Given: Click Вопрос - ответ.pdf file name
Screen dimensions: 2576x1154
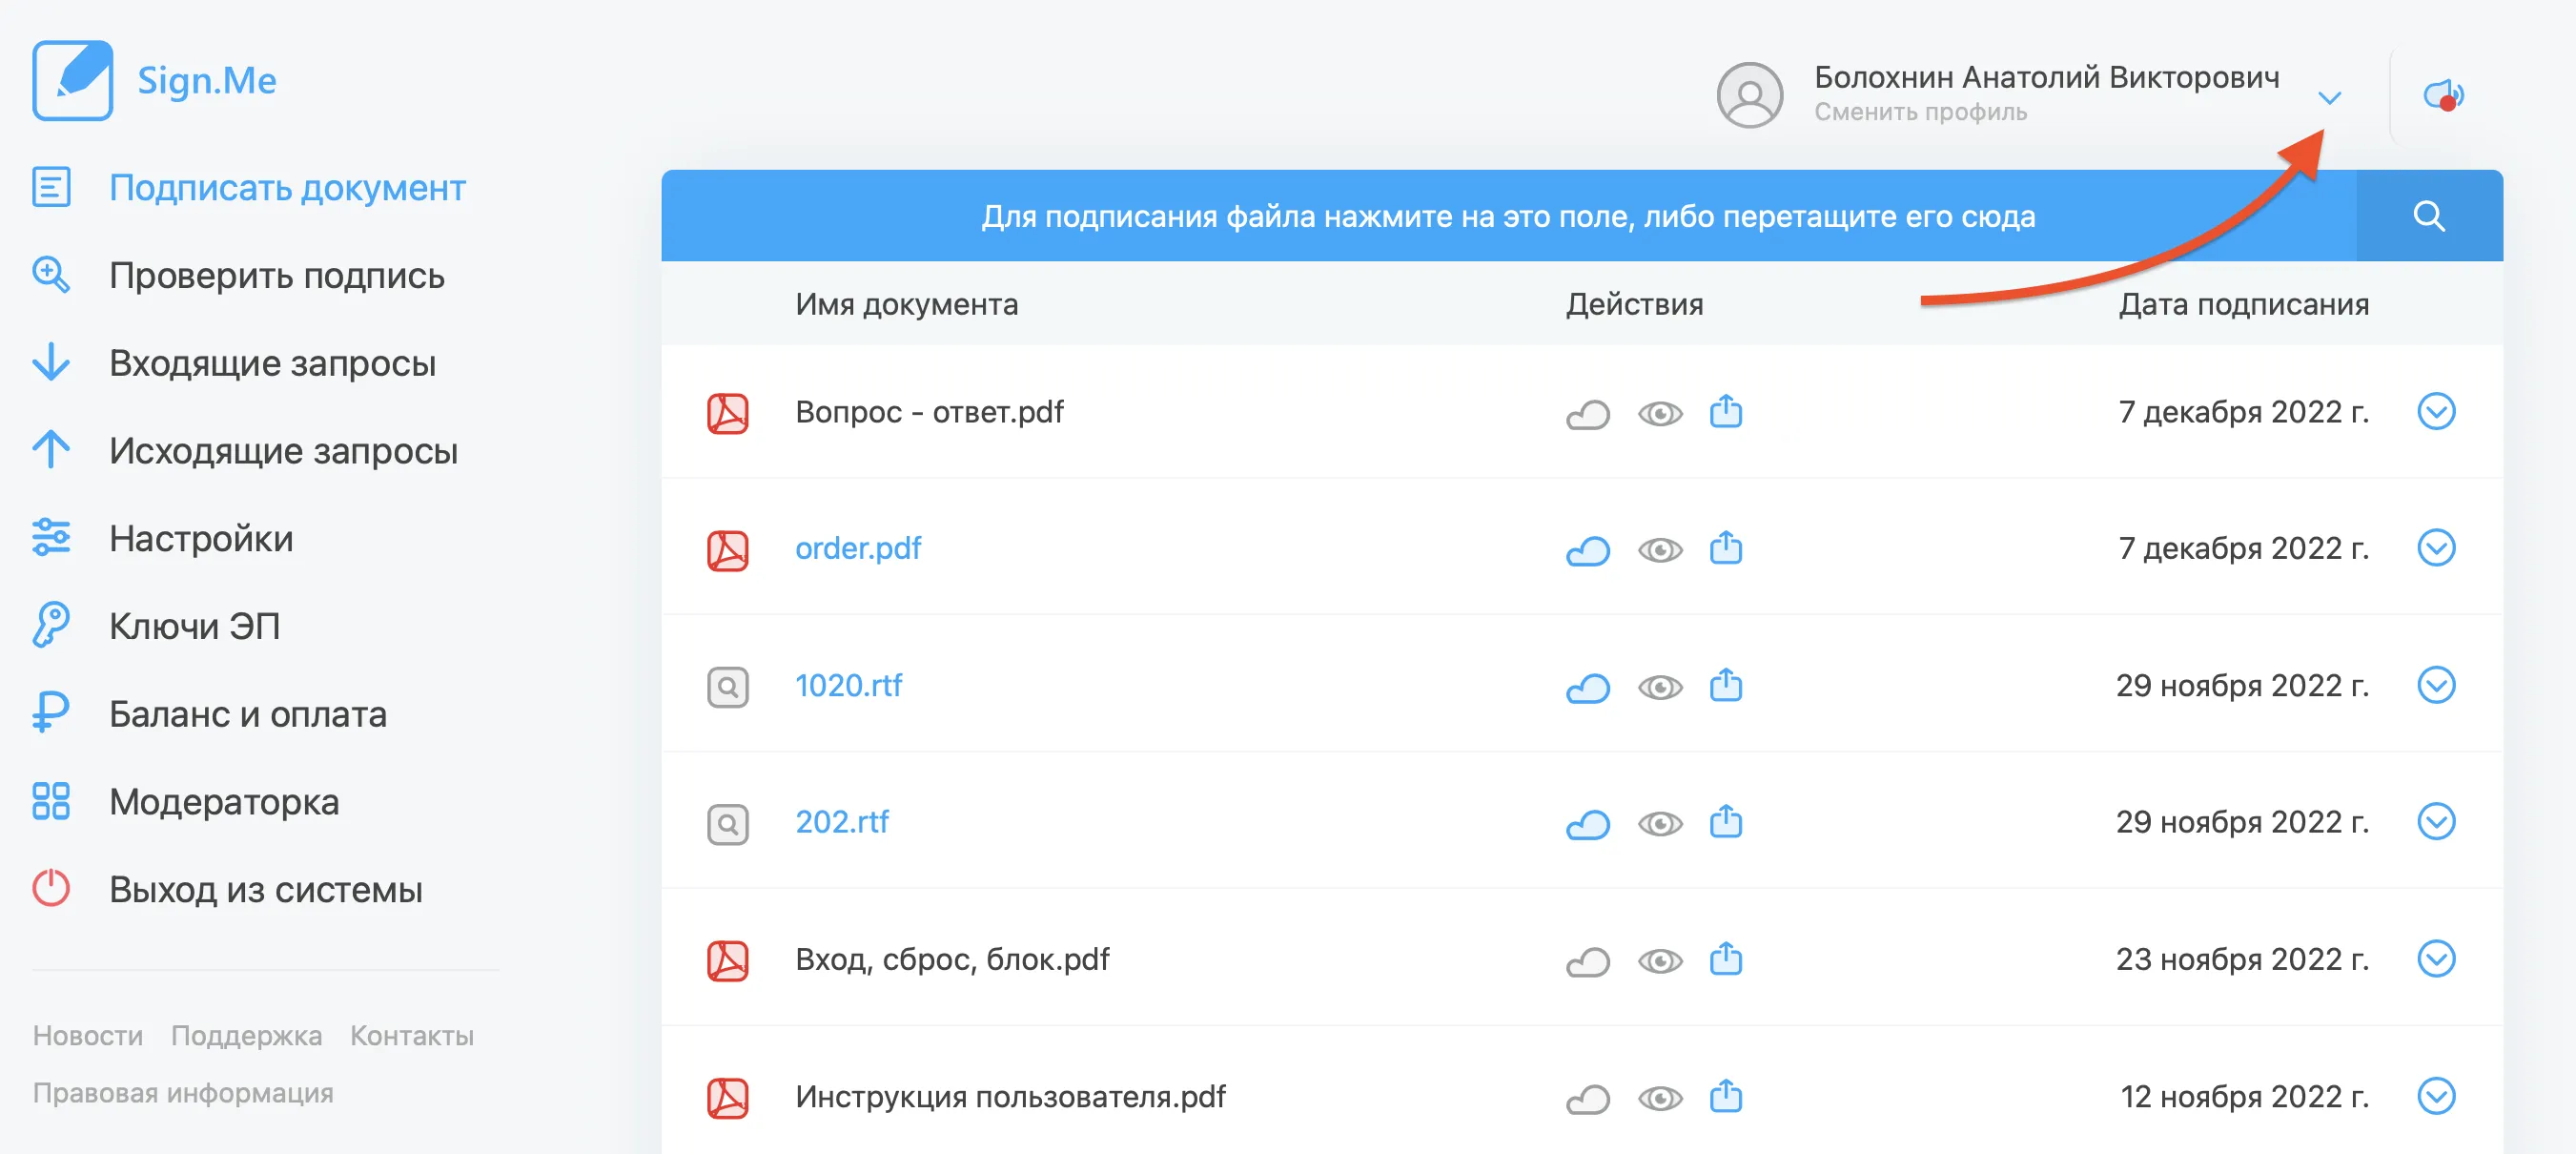Looking at the screenshot, I should pyautogui.click(x=929, y=411).
